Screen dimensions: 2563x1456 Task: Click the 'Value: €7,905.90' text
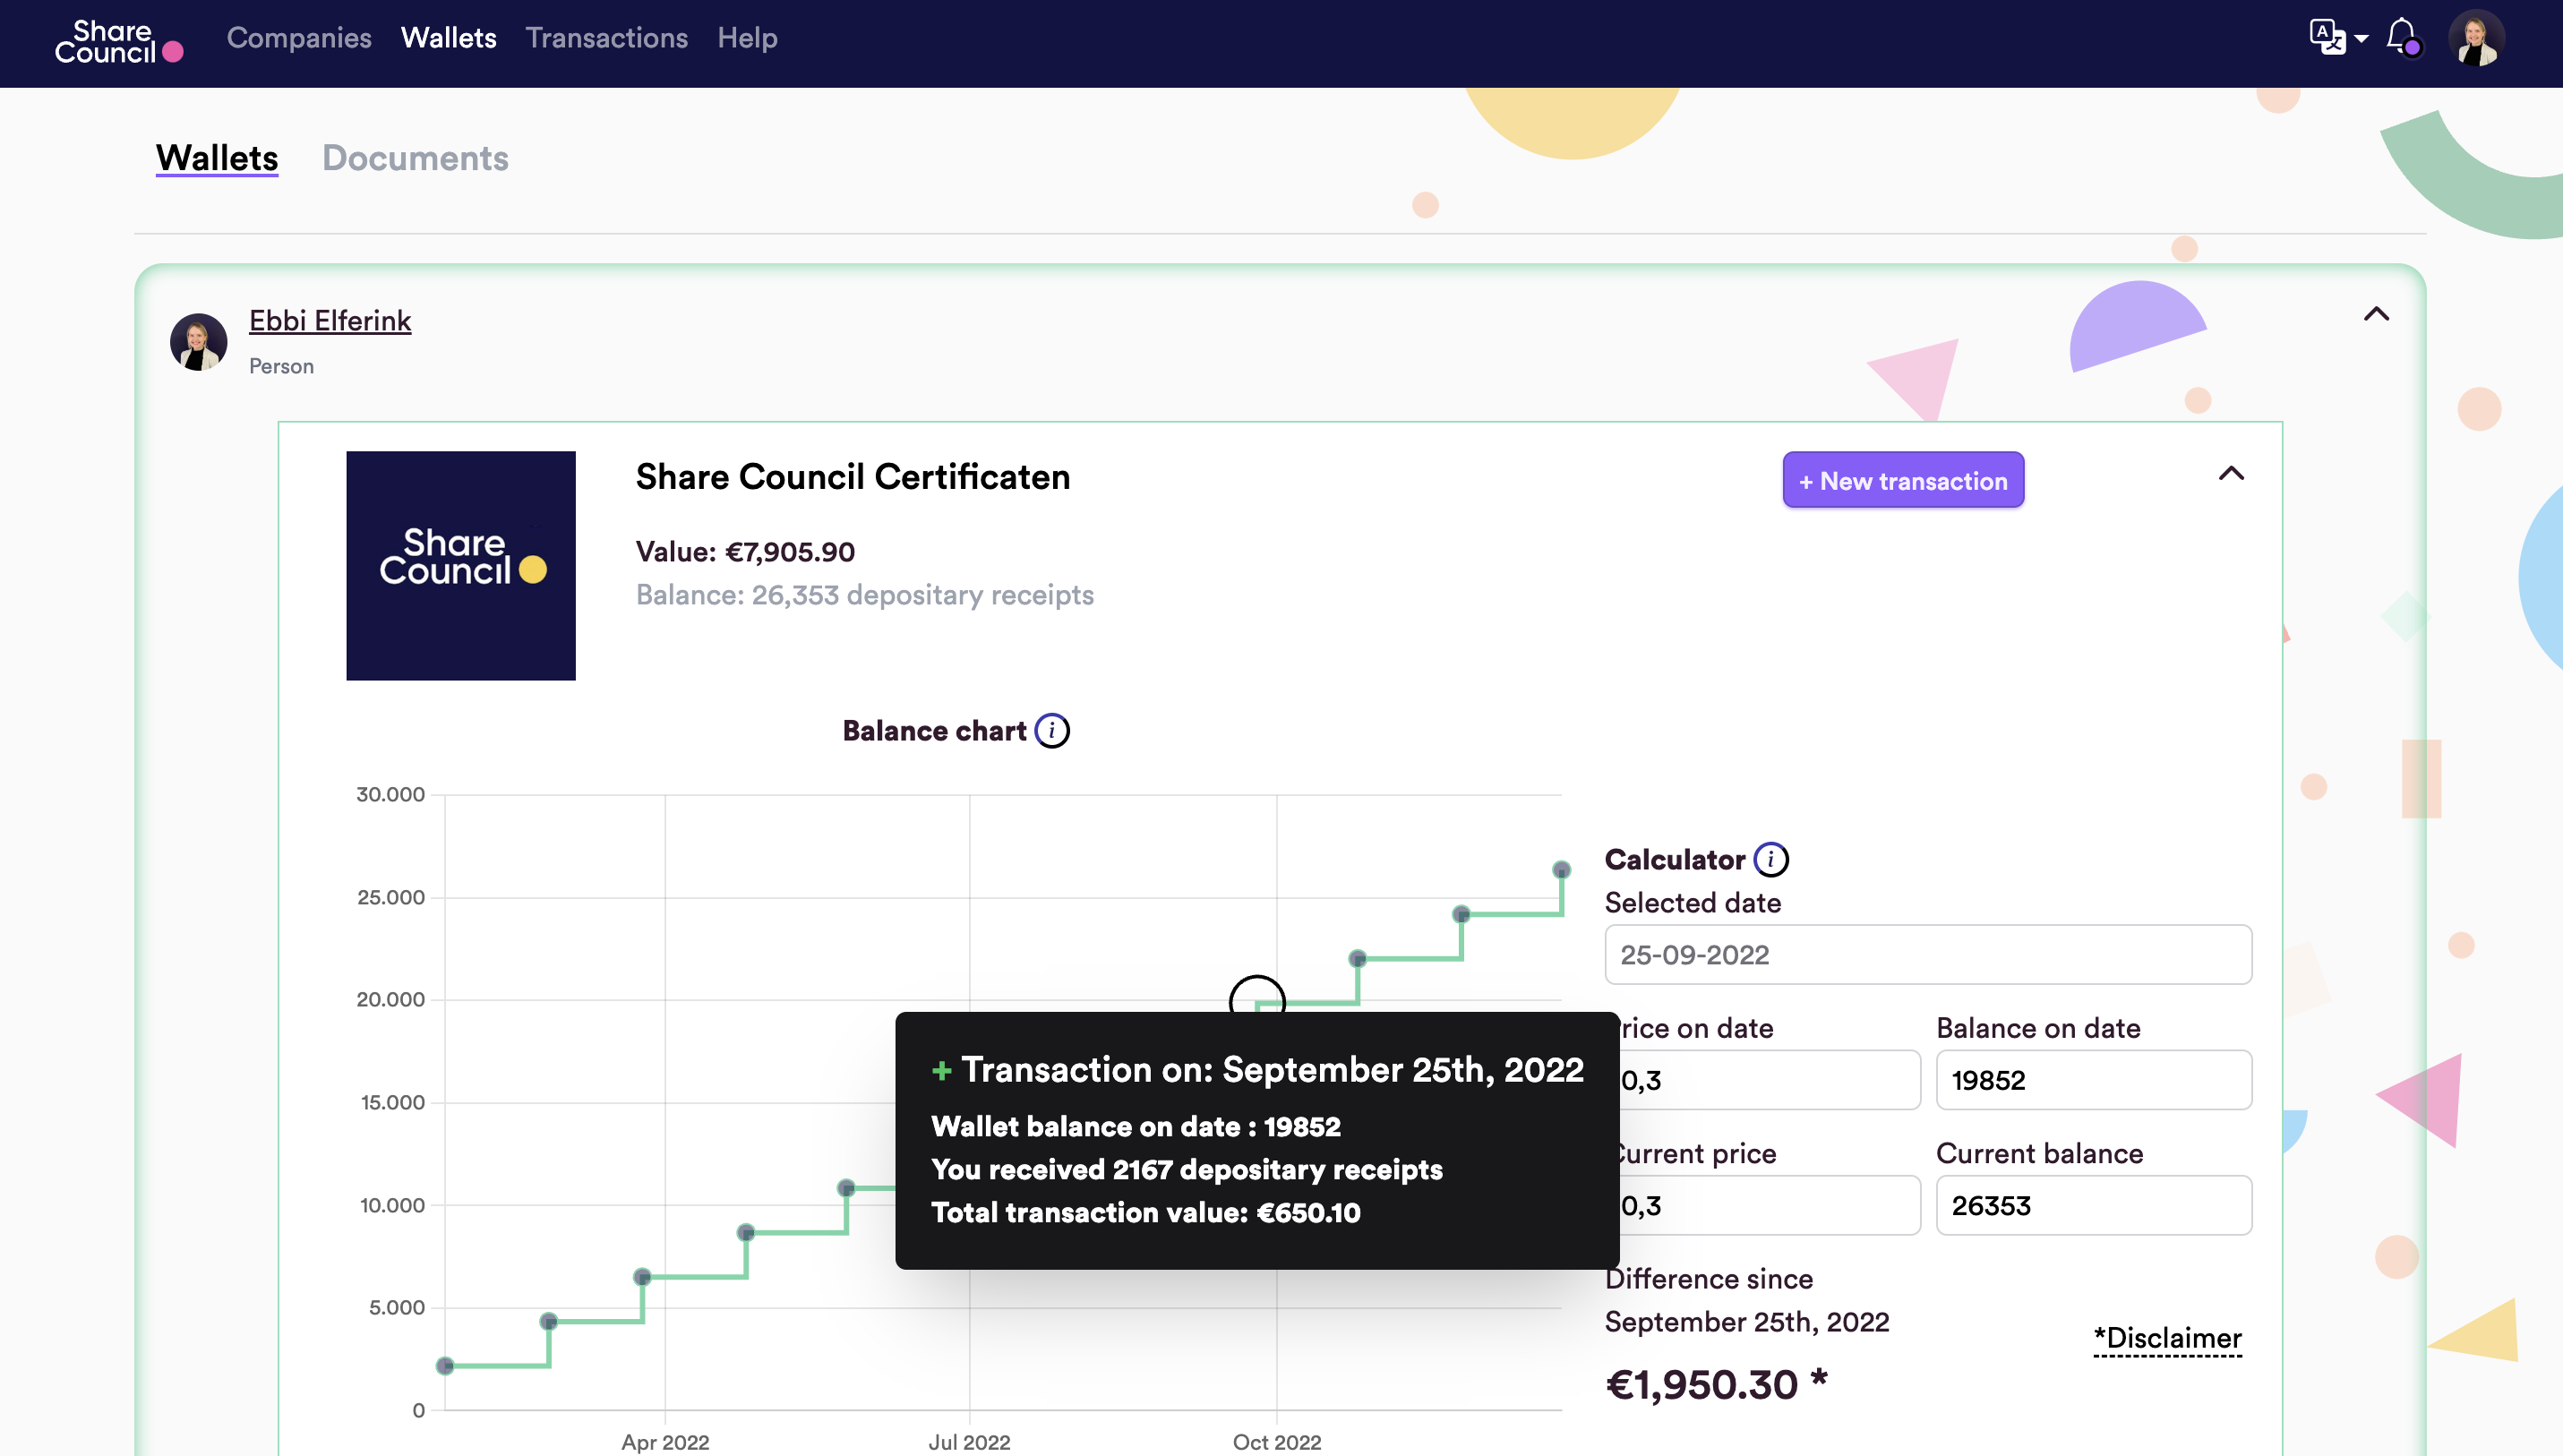(745, 552)
